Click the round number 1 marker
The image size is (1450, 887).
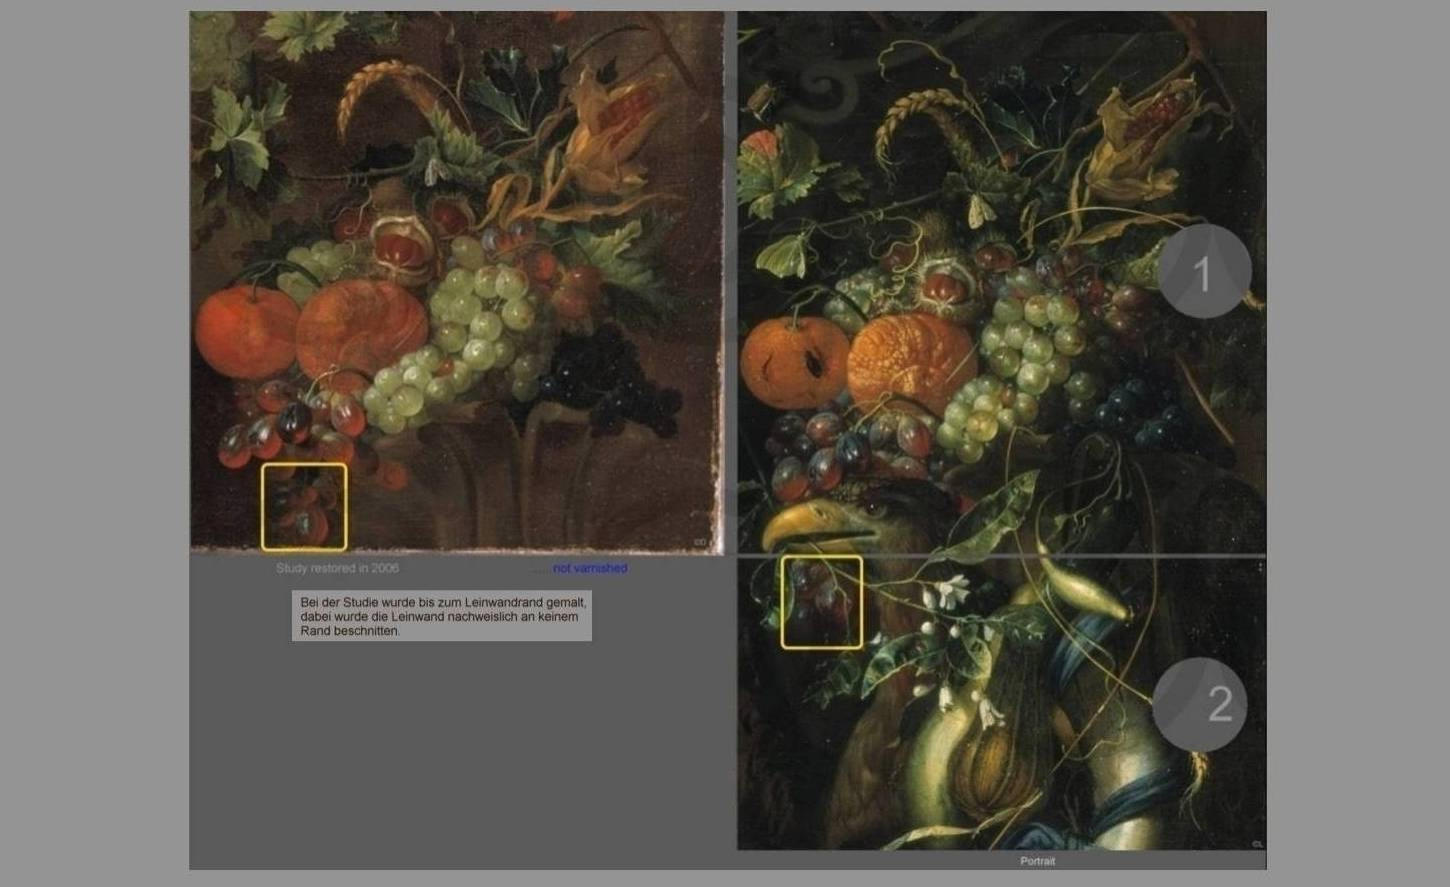click(x=1204, y=272)
